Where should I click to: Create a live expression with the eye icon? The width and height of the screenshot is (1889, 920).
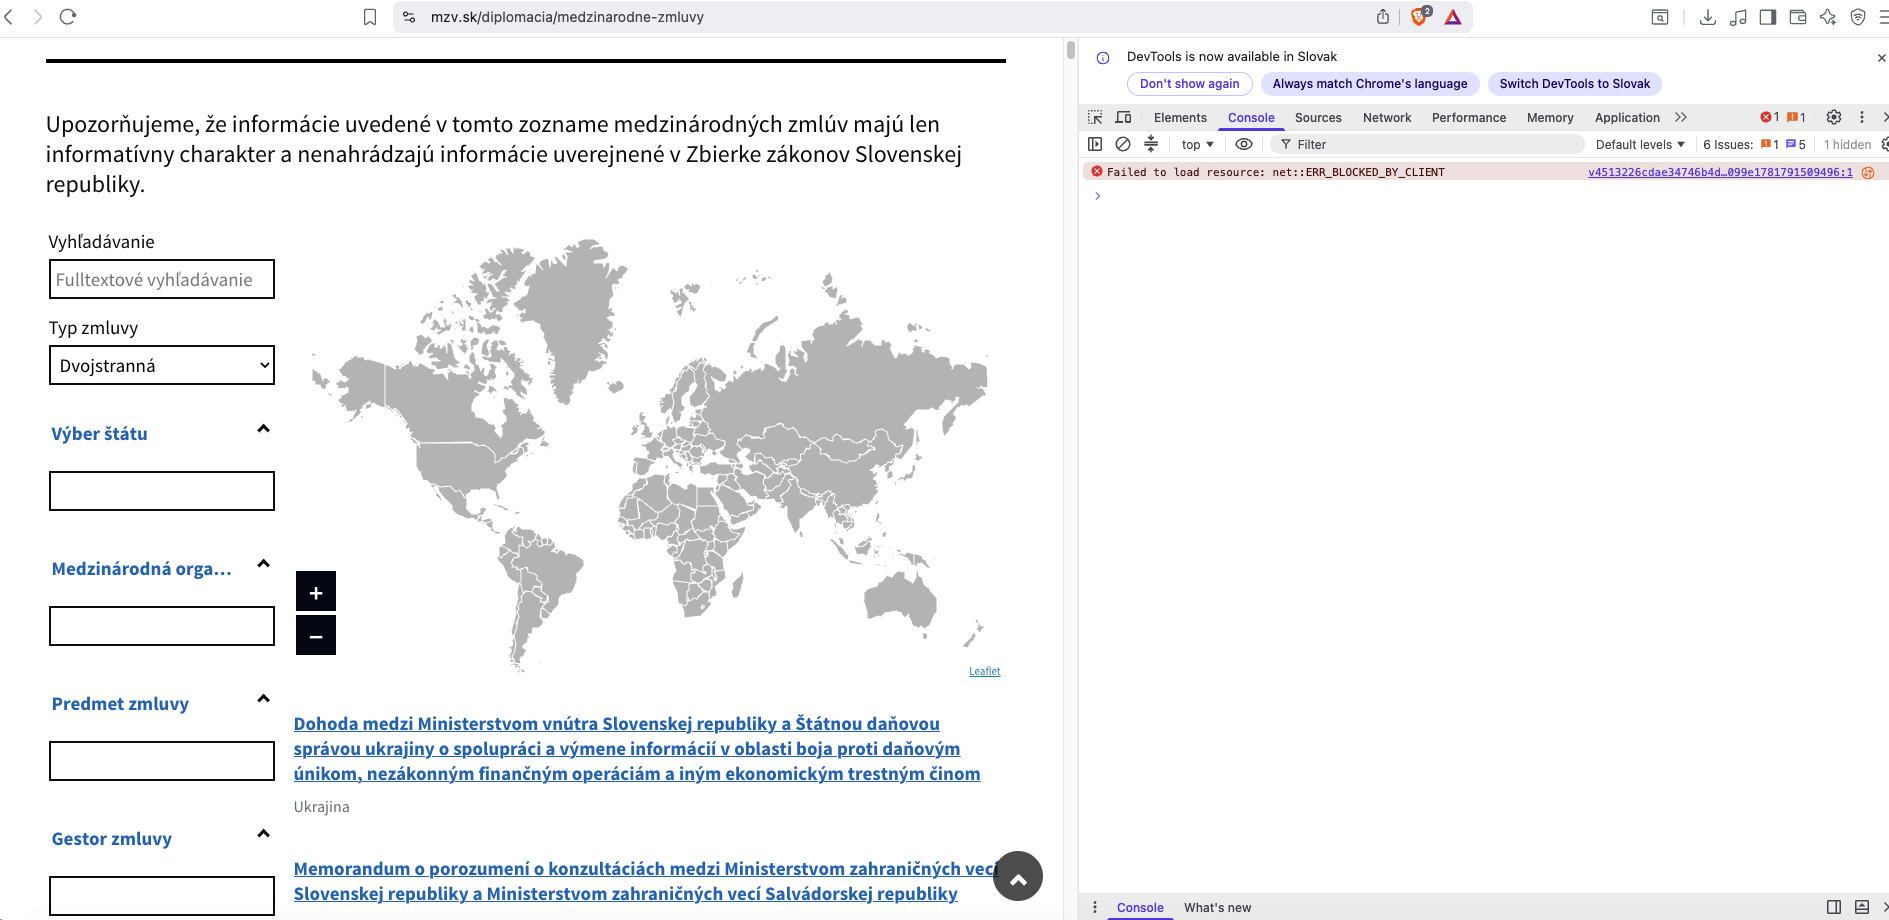pos(1244,144)
